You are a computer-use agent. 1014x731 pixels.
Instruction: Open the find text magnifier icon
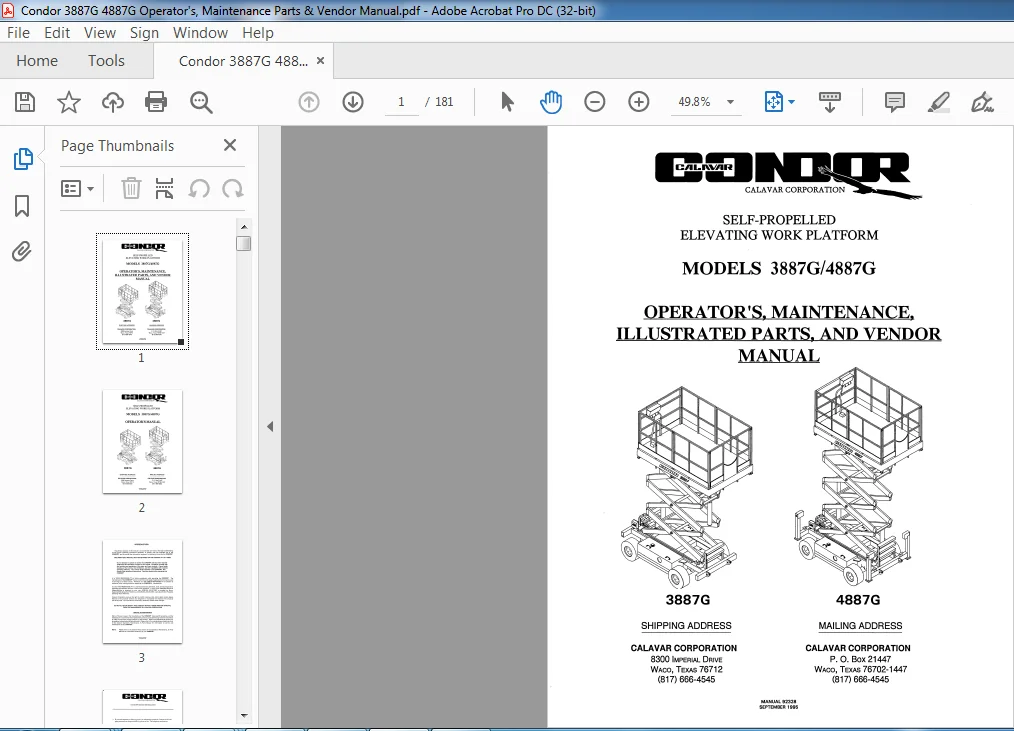tap(201, 102)
